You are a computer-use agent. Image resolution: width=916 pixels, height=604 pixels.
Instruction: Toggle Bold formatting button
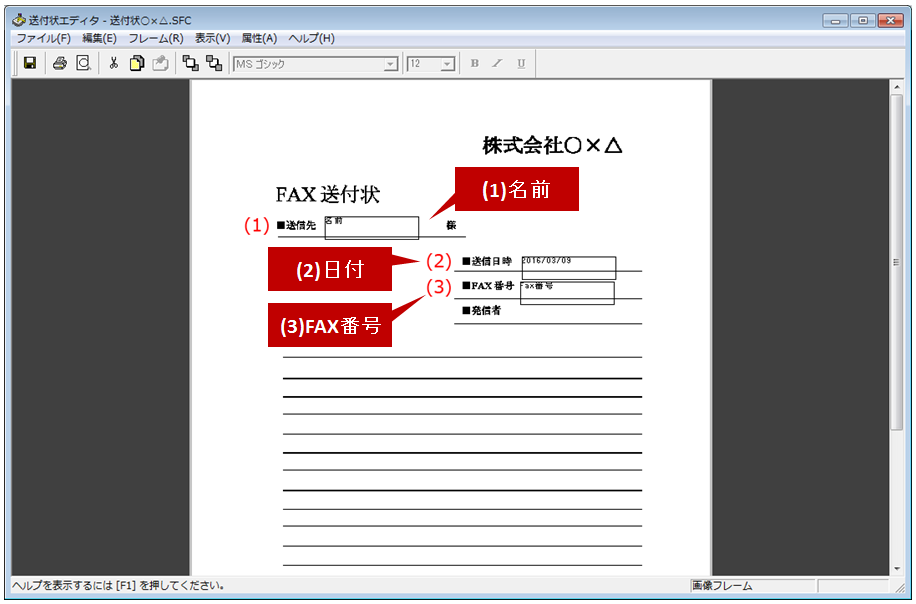(x=474, y=63)
